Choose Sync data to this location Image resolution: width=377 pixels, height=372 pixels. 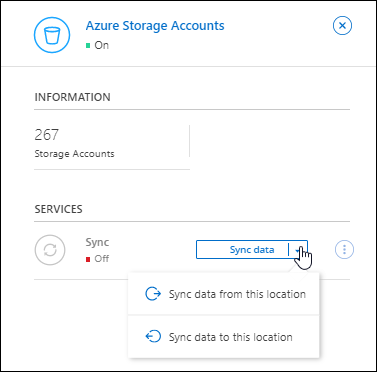click(224, 337)
